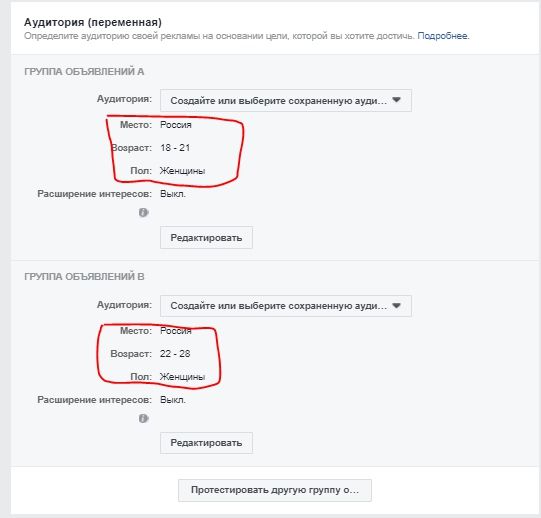Click Протестировать другую группу button
Image resolution: width=541 pixels, height=518 pixels.
(275, 490)
